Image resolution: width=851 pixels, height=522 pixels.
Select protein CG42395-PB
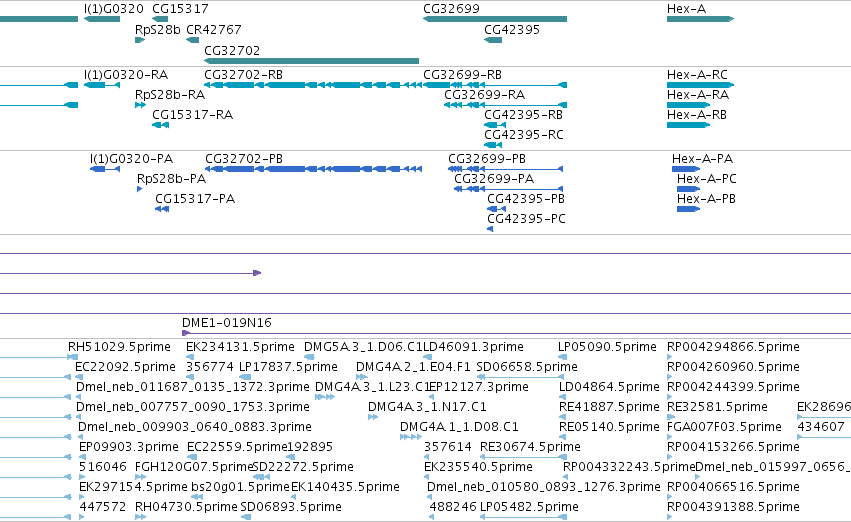point(525,199)
